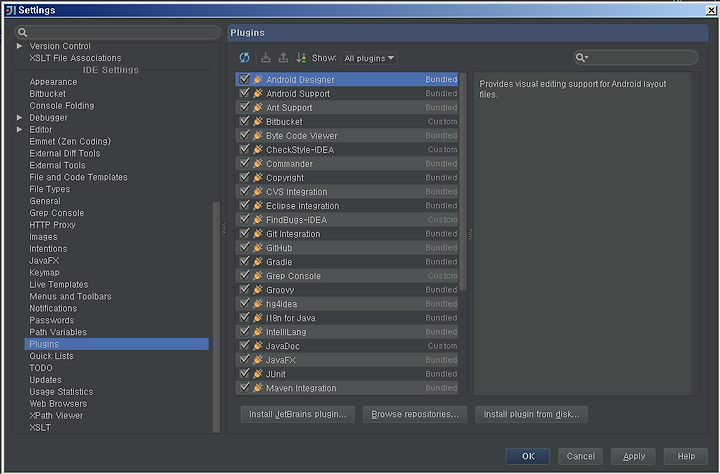
Task: Click the magnifier icon in plugins search
Action: pos(580,57)
